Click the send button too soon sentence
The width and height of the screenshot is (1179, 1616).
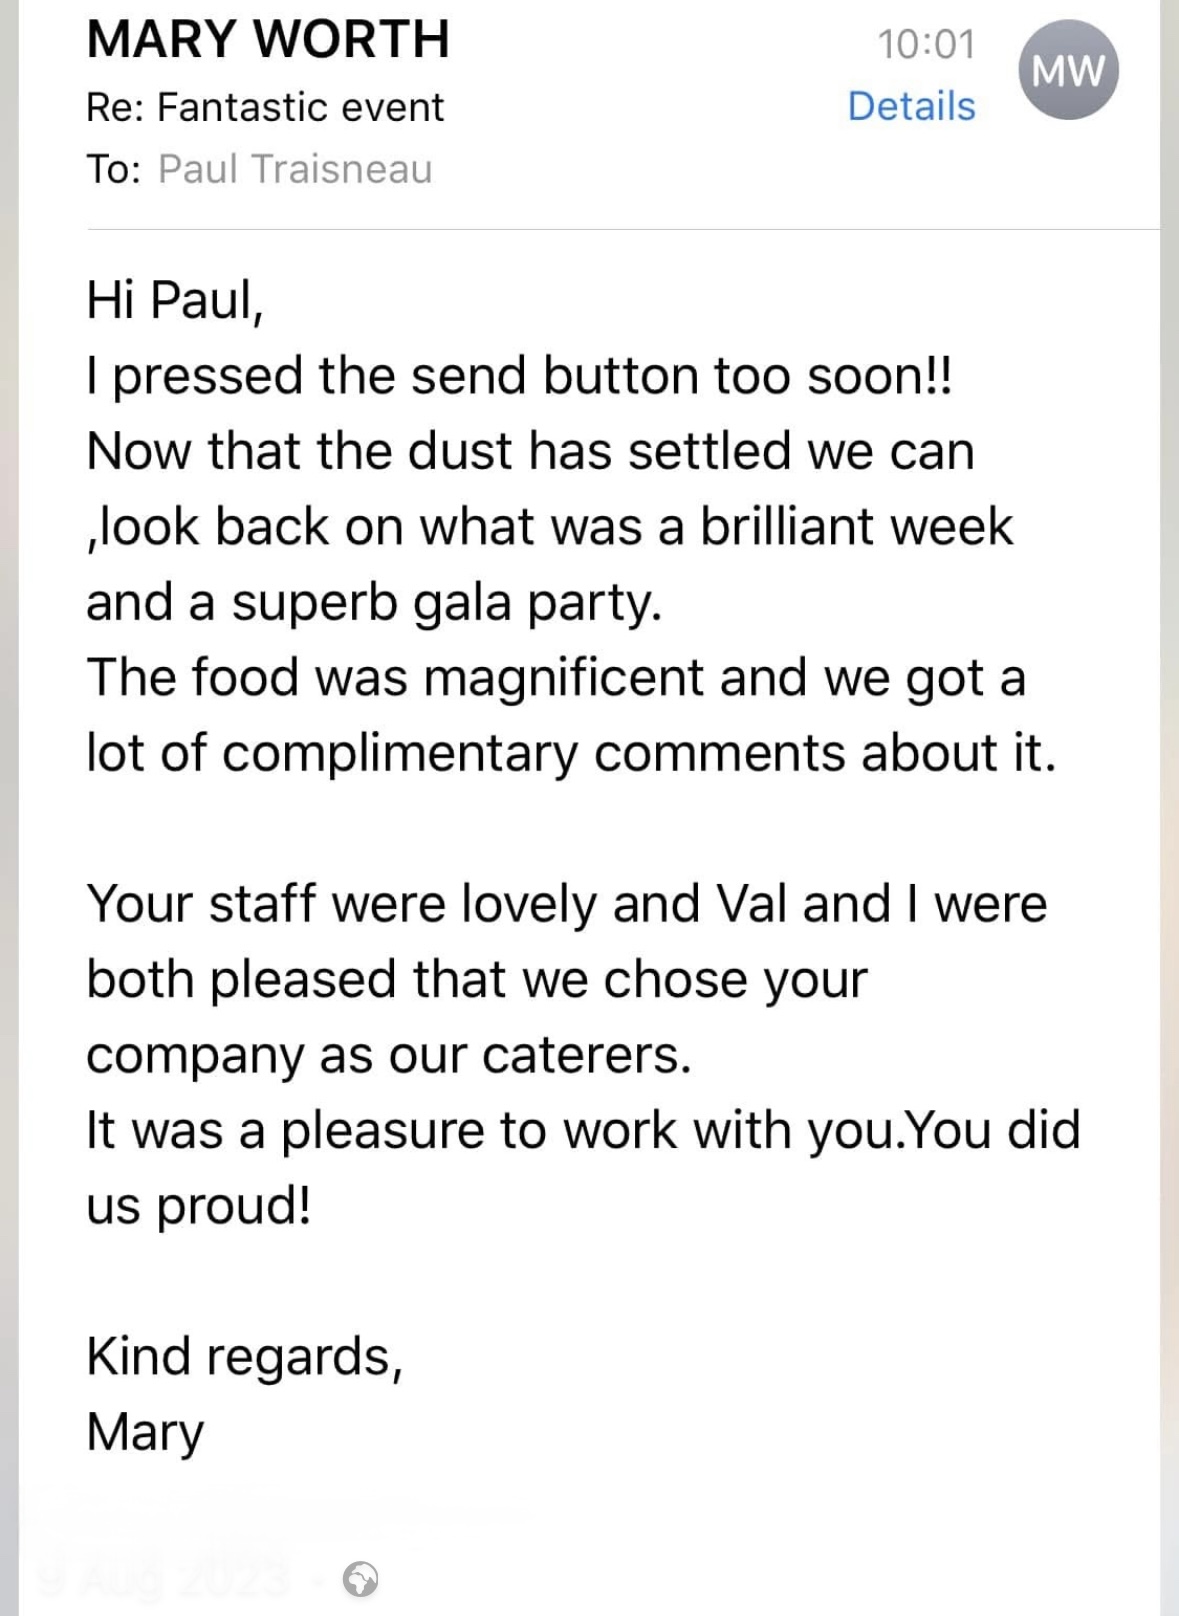[520, 376]
